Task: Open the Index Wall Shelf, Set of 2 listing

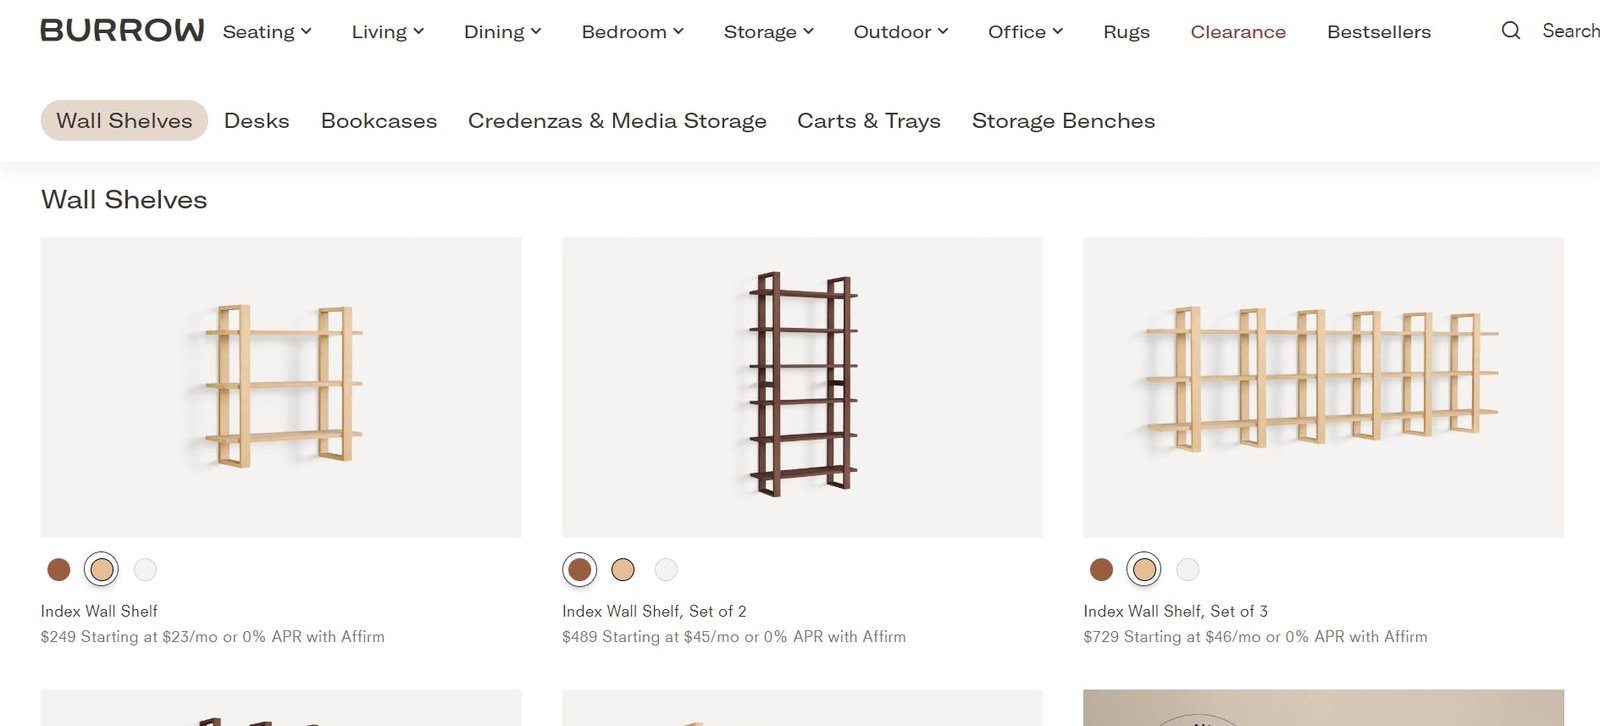Action: point(653,610)
